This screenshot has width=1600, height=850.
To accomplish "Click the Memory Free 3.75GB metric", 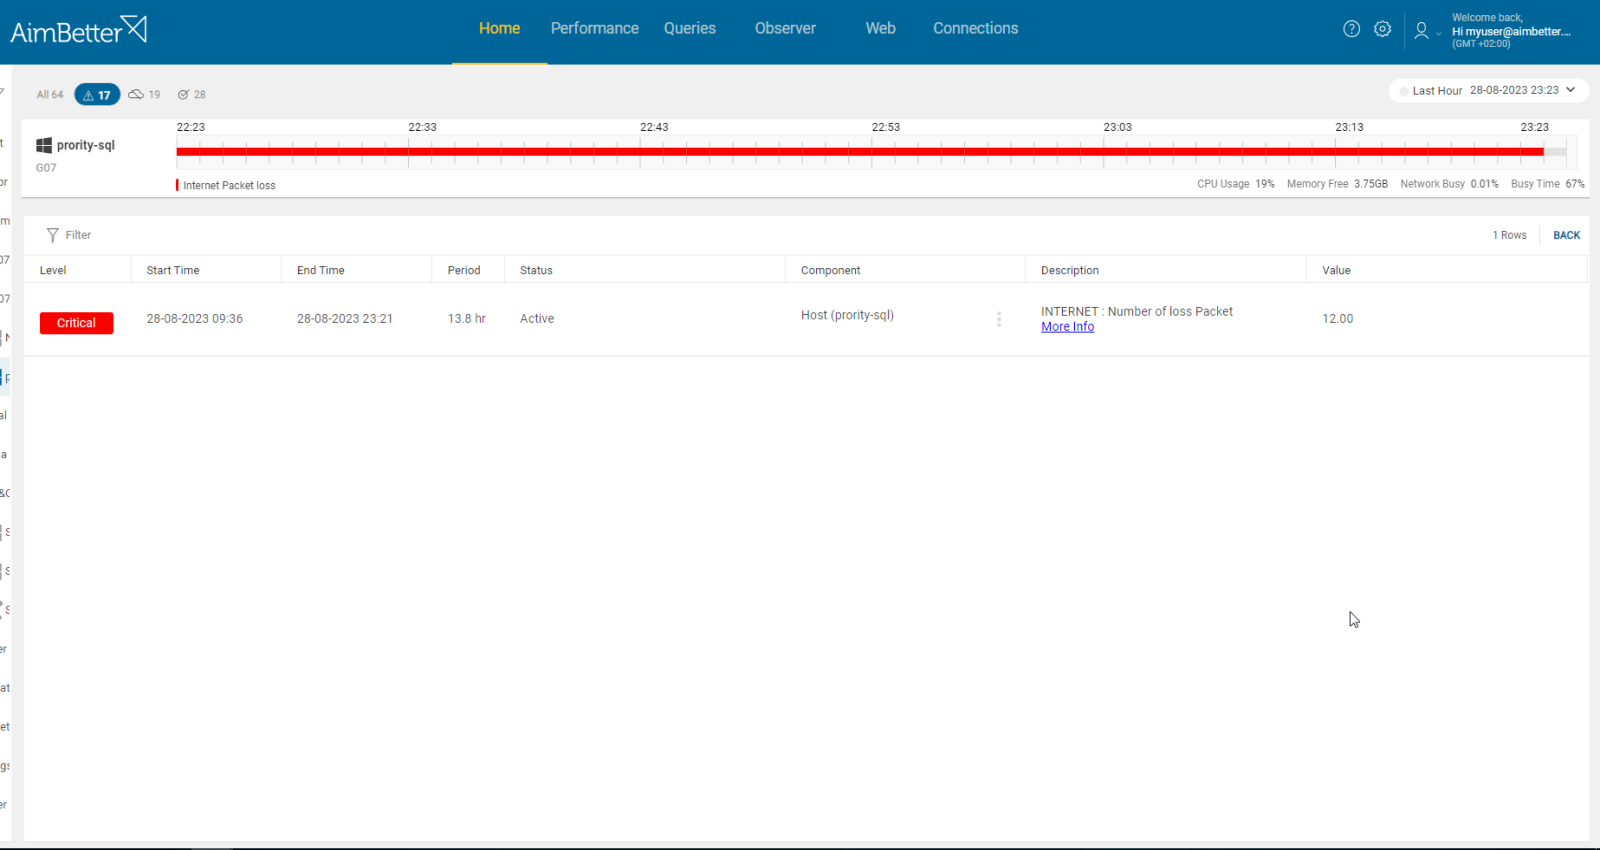I will coord(1337,184).
